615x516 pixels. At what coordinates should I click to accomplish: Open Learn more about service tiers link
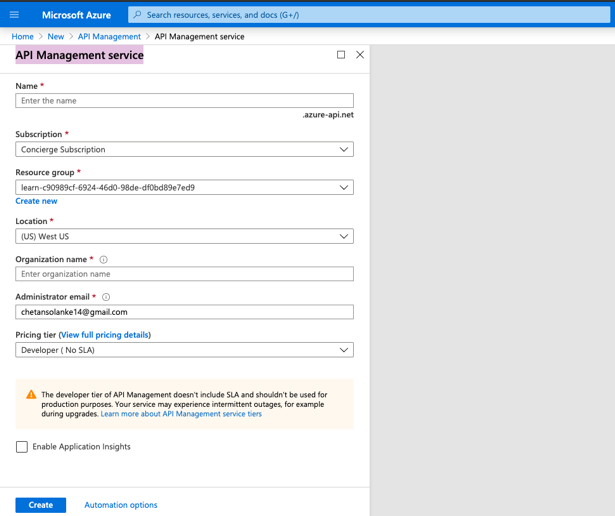(181, 414)
